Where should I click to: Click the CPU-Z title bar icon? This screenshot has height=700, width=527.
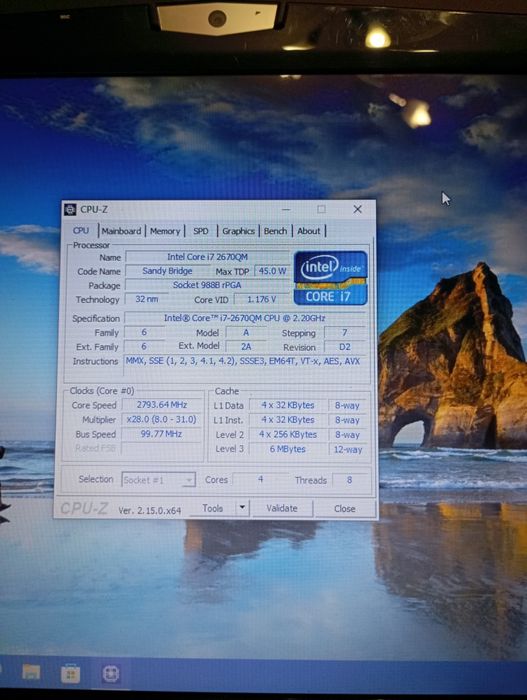70,209
